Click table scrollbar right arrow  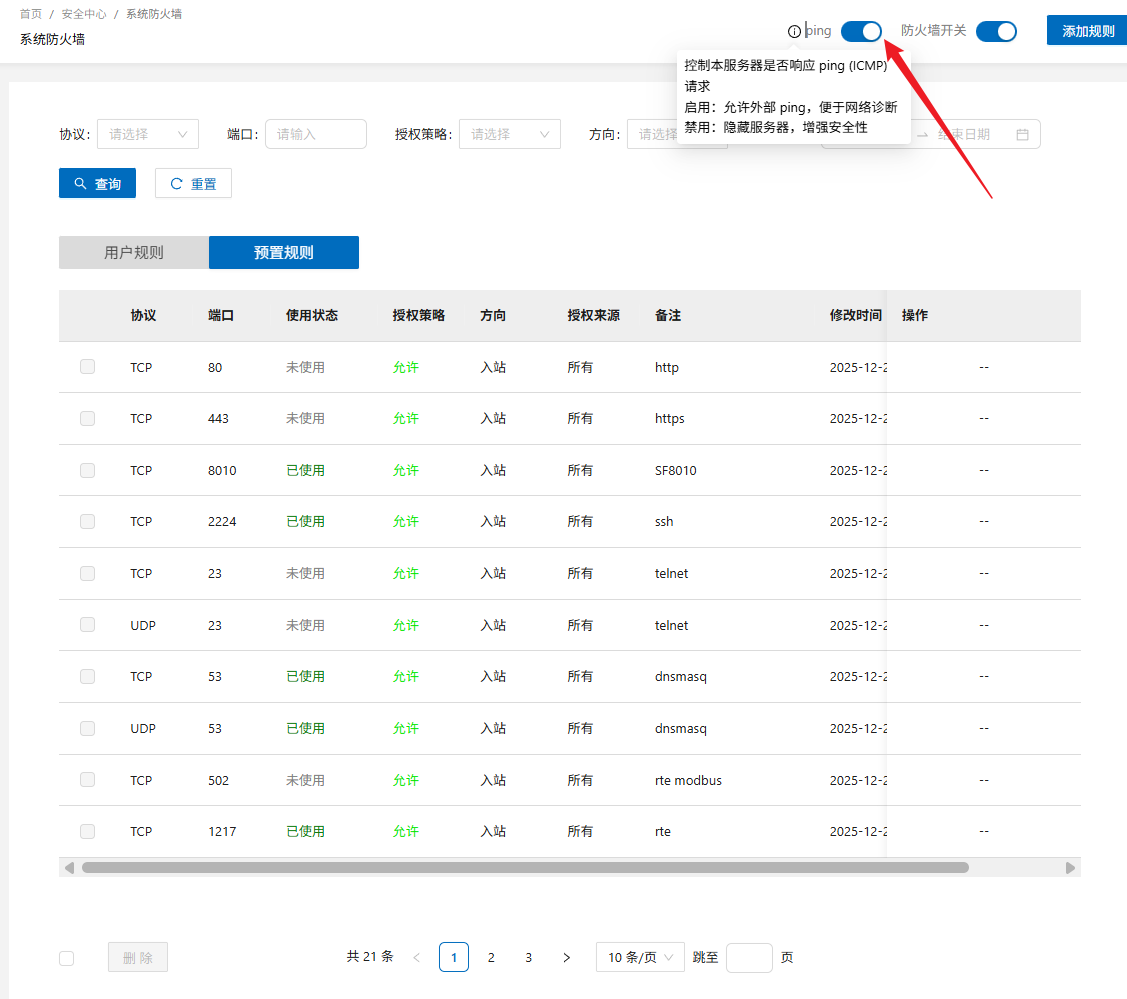pos(1070,868)
